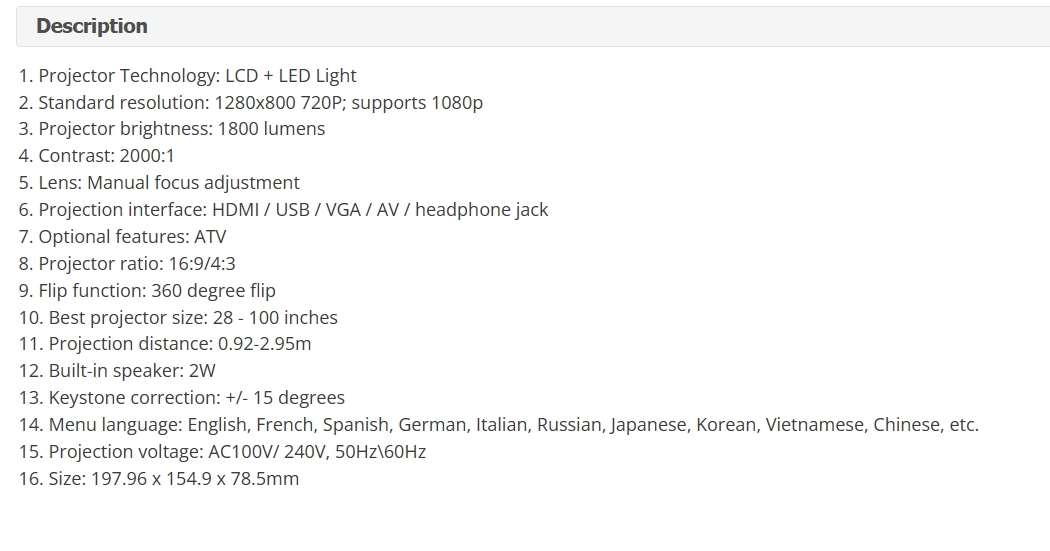1050x551 pixels.
Task: Click the Lens manual focus adjustment line
Action: [159, 183]
